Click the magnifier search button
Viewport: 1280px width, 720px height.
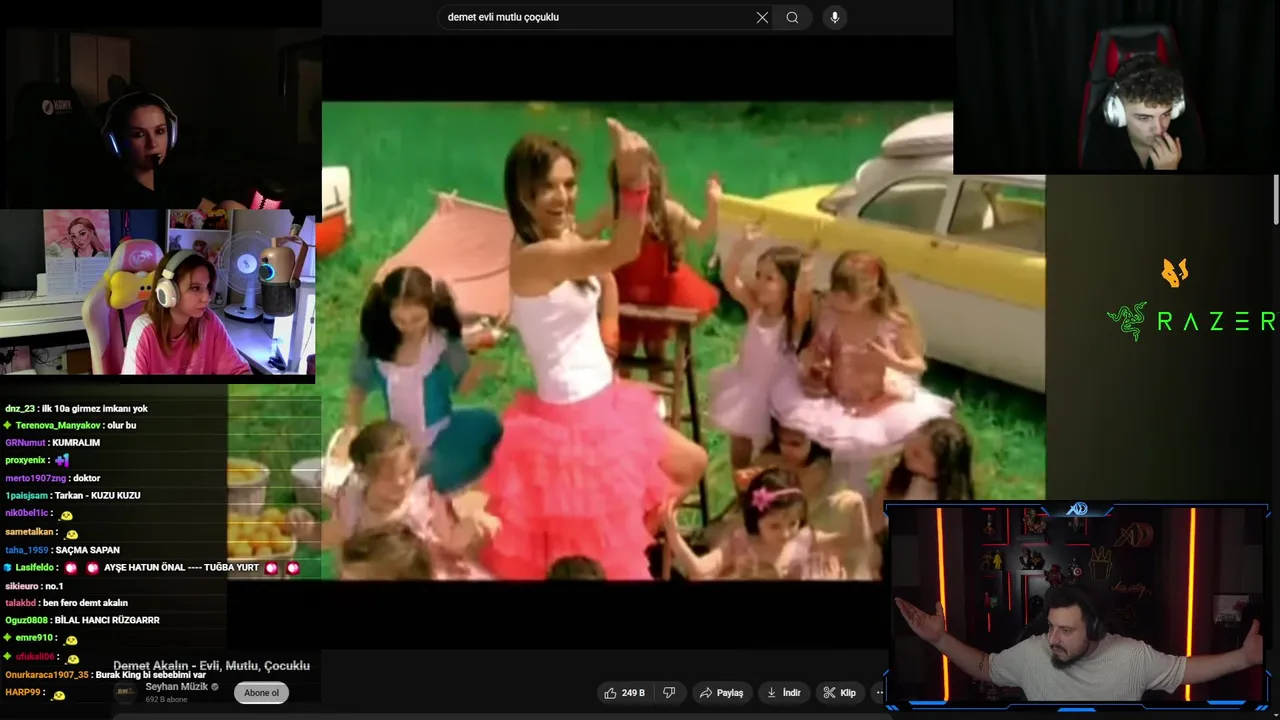click(792, 17)
